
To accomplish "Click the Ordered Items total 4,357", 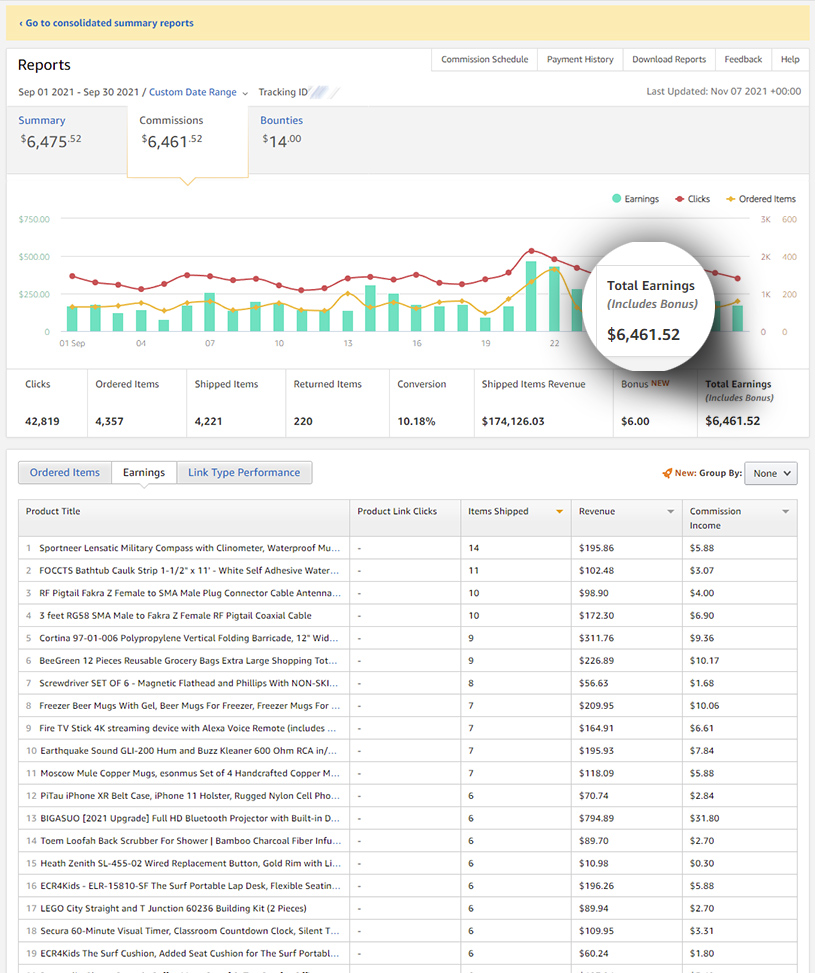I will pos(109,421).
